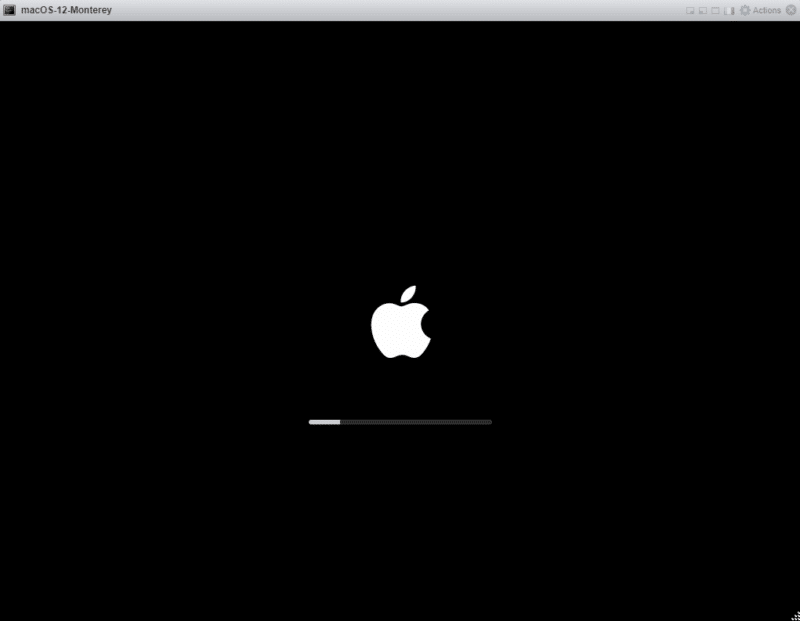Click the VM monitor icon before the window title
Viewport: 800px width, 621px height.
click(9, 9)
